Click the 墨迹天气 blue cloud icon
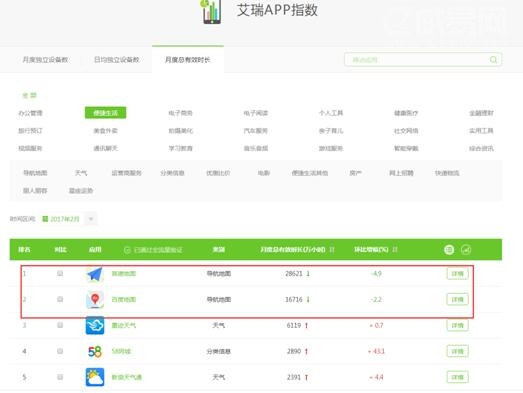523x393 pixels. 95,325
